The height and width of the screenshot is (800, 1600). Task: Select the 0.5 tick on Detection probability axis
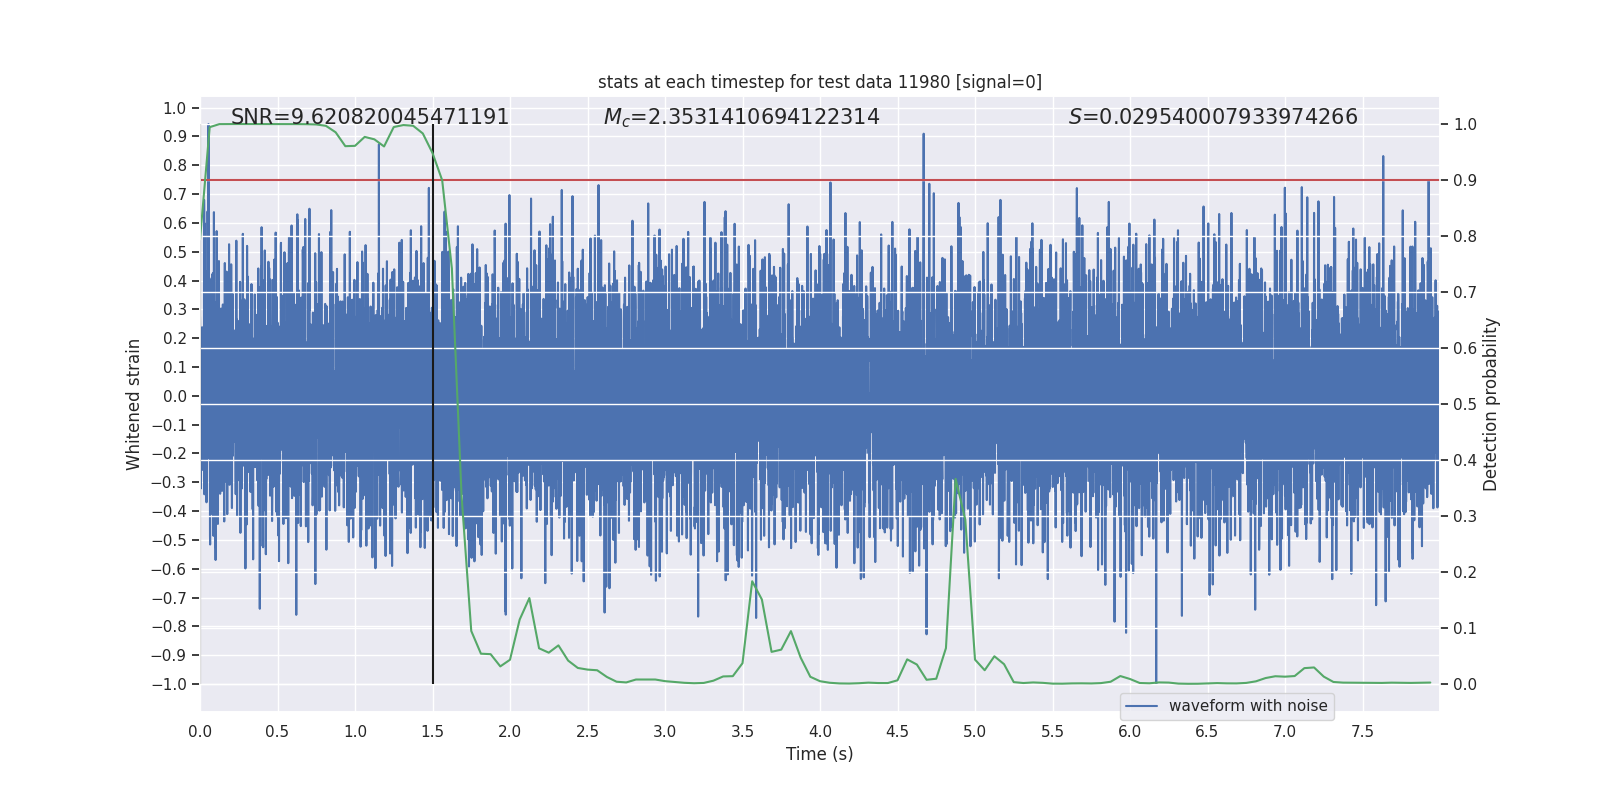point(1465,404)
